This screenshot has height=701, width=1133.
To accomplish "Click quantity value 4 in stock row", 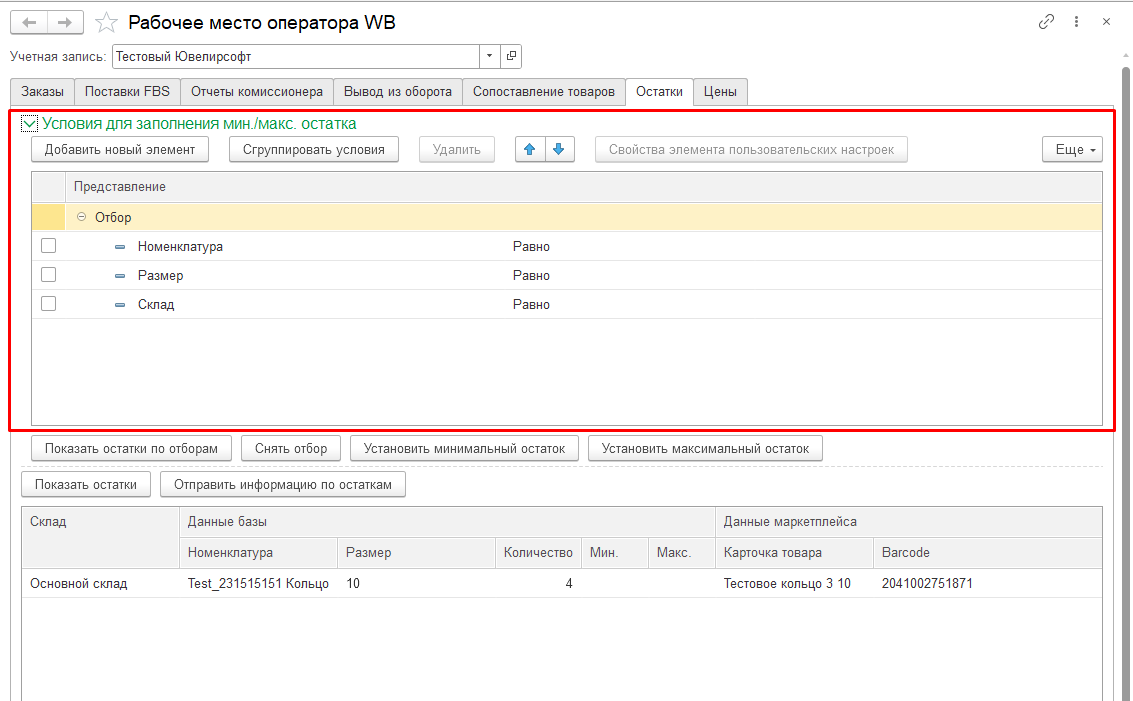I will [x=569, y=583].
